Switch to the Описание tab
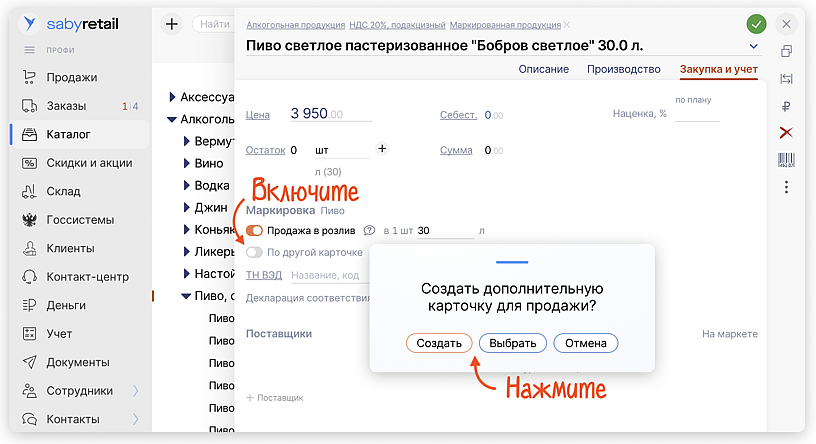Screen dimensions: 816x444 (544, 69)
